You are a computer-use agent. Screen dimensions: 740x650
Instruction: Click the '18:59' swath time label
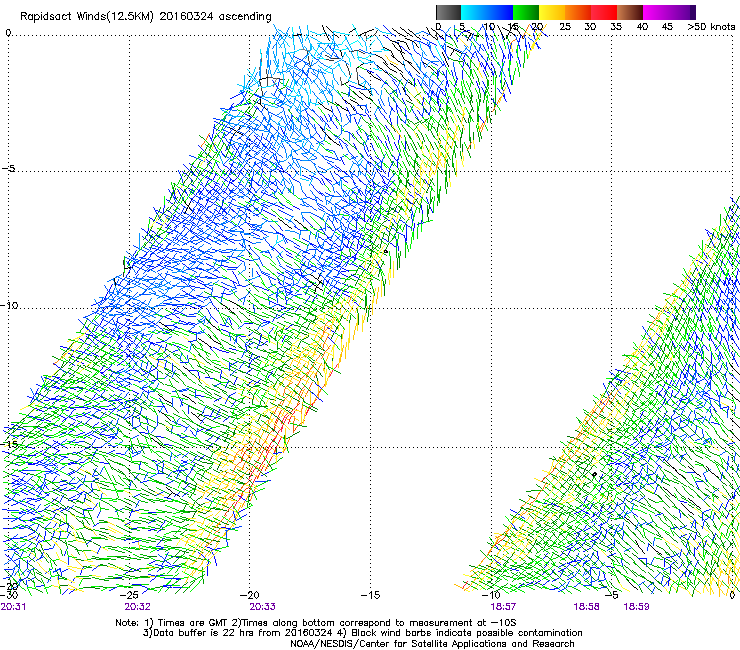point(636,607)
